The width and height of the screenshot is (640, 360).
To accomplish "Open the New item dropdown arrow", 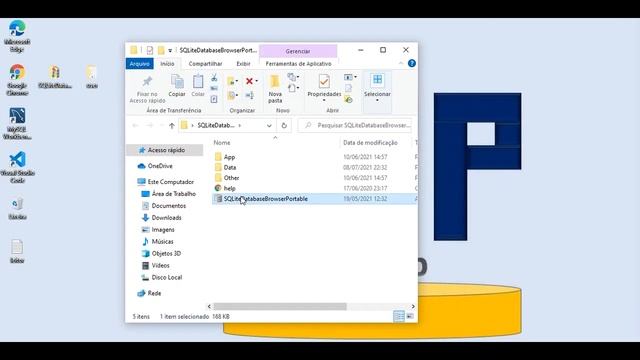I will coord(298,77).
